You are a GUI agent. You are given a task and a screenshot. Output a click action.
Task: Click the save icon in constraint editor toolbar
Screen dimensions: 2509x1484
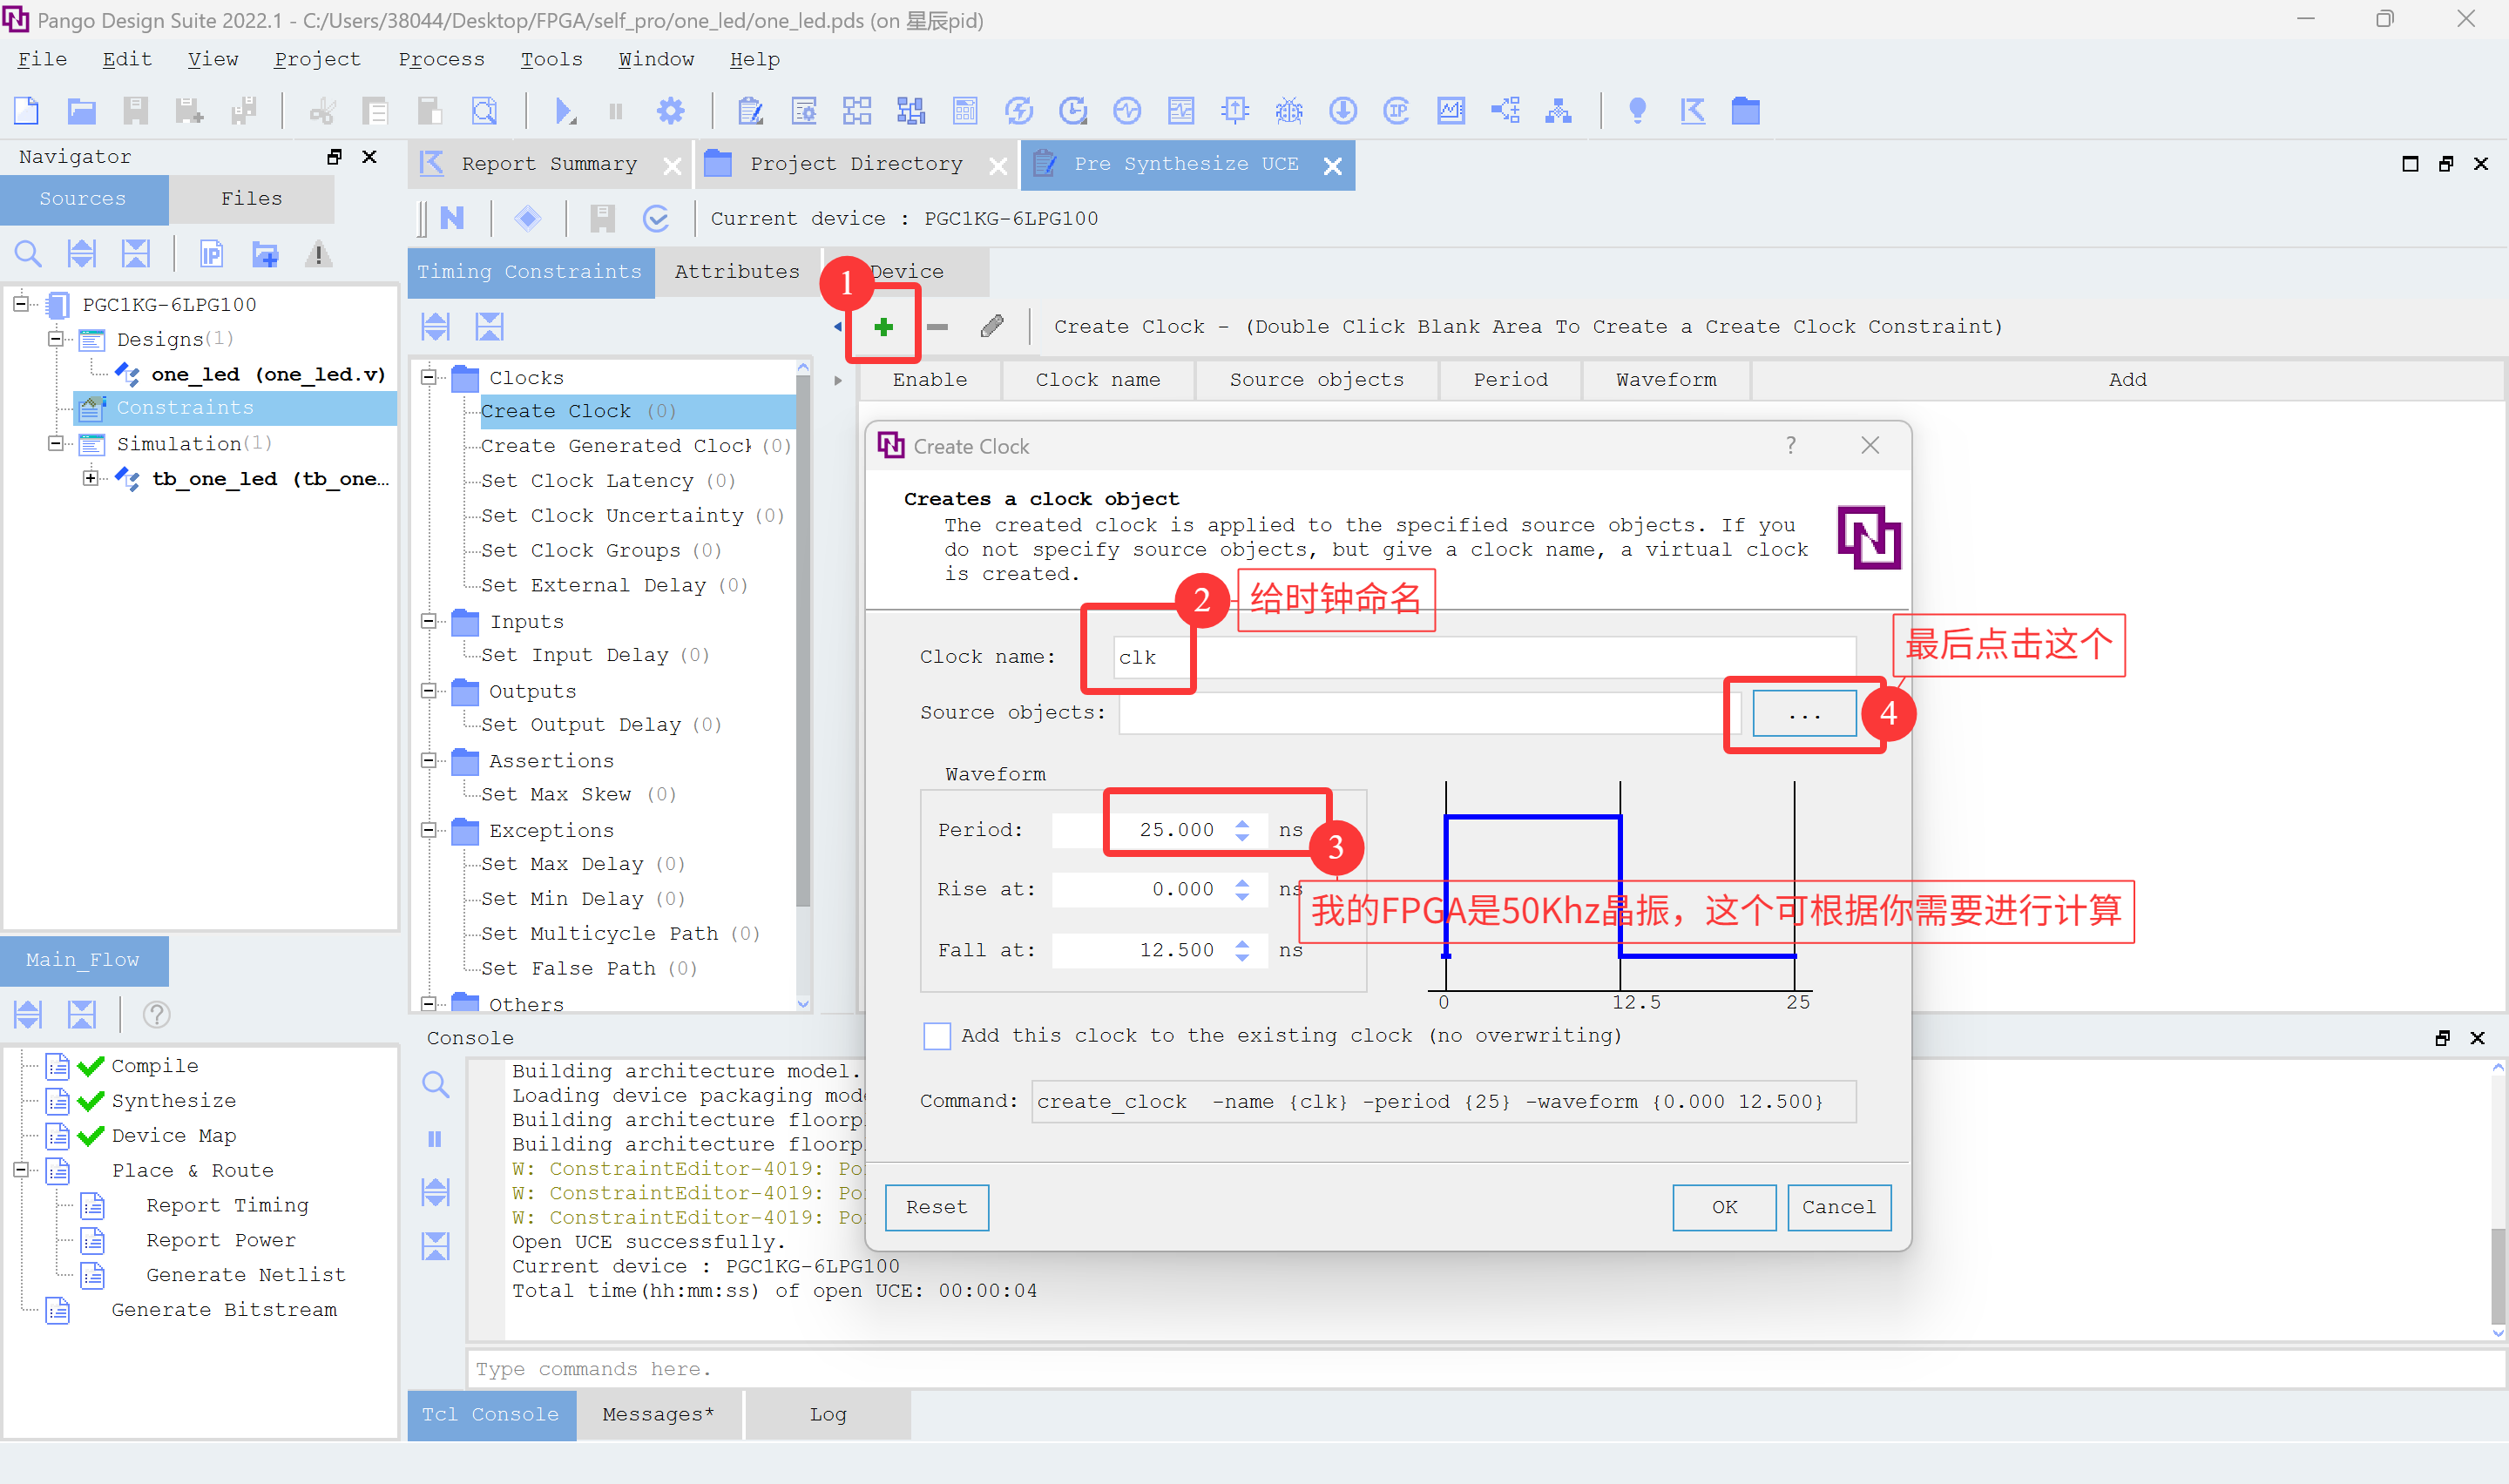(x=602, y=218)
